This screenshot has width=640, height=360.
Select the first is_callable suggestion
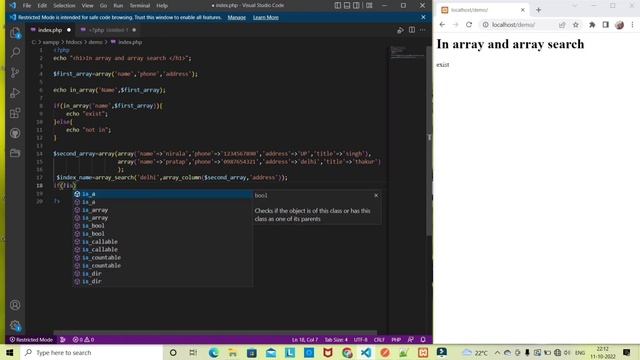[163, 242]
